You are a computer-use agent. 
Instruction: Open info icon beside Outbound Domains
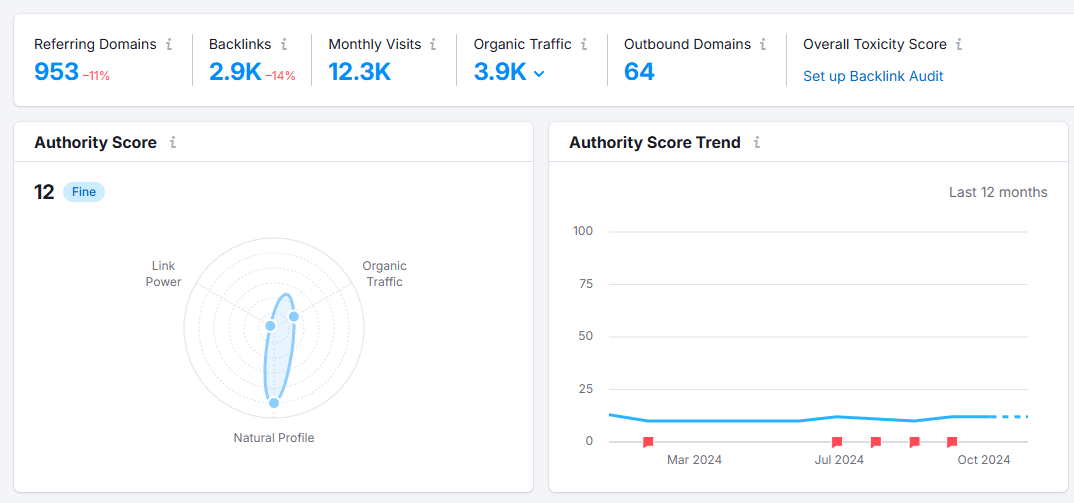[764, 45]
